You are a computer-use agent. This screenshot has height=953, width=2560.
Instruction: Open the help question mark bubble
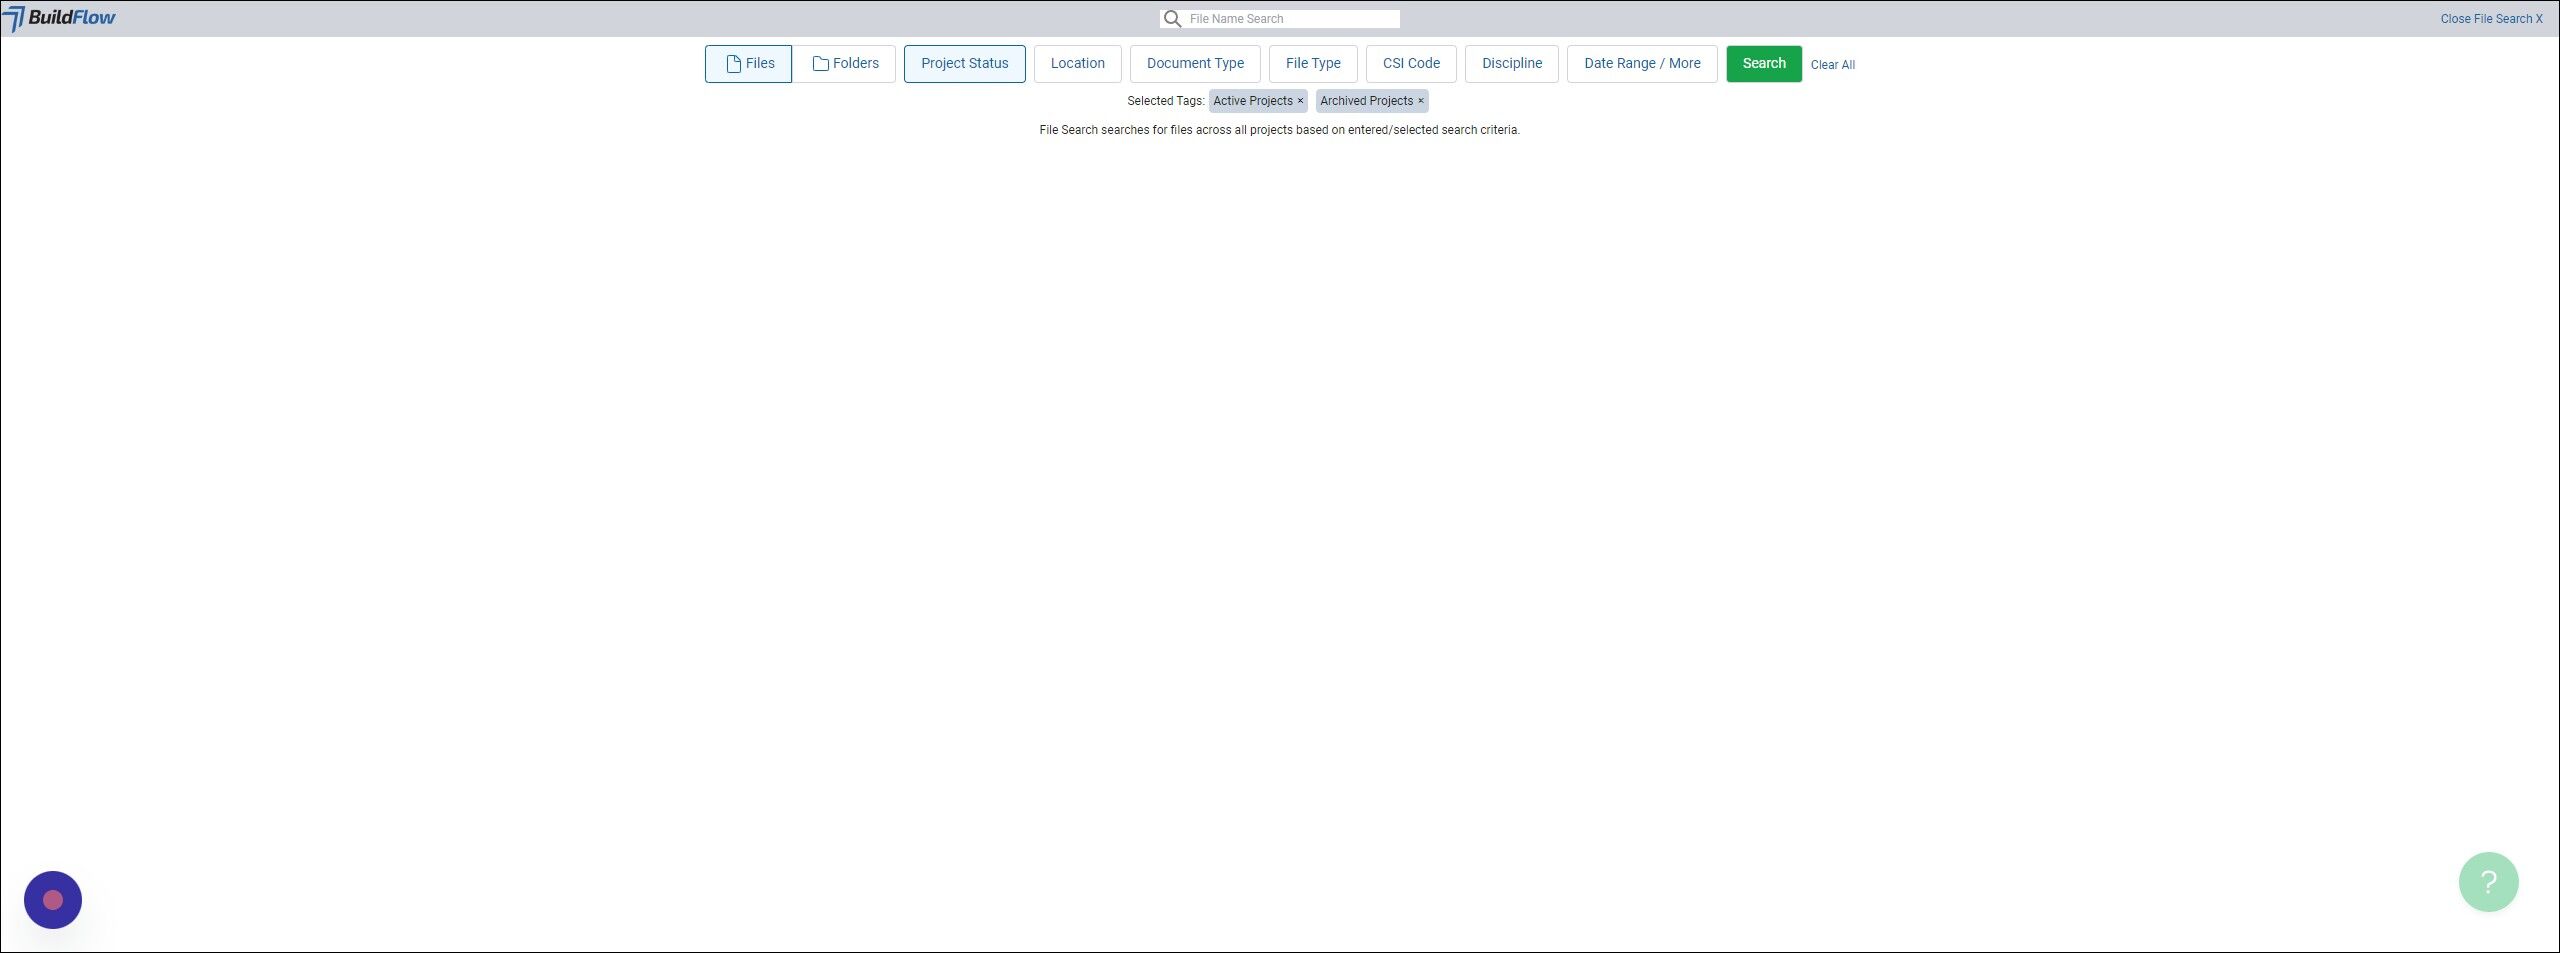pos(2487,882)
